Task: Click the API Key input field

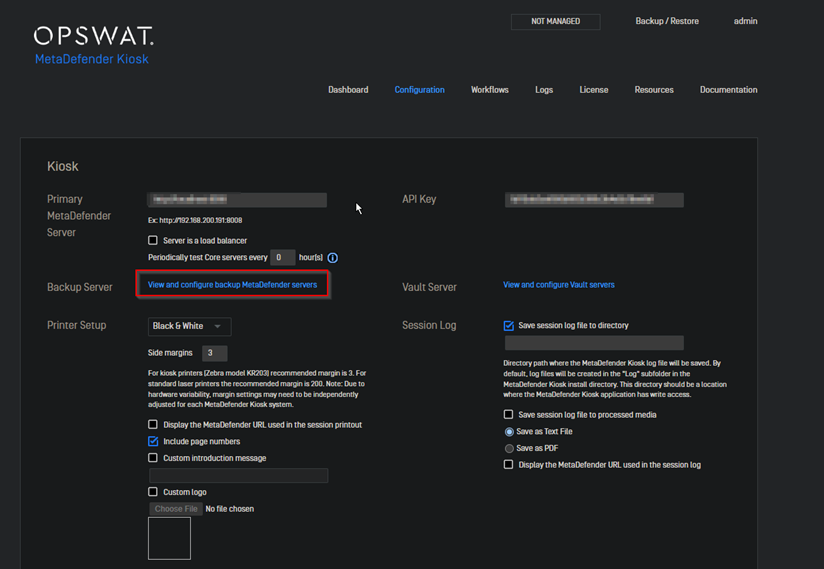Action: [x=594, y=200]
